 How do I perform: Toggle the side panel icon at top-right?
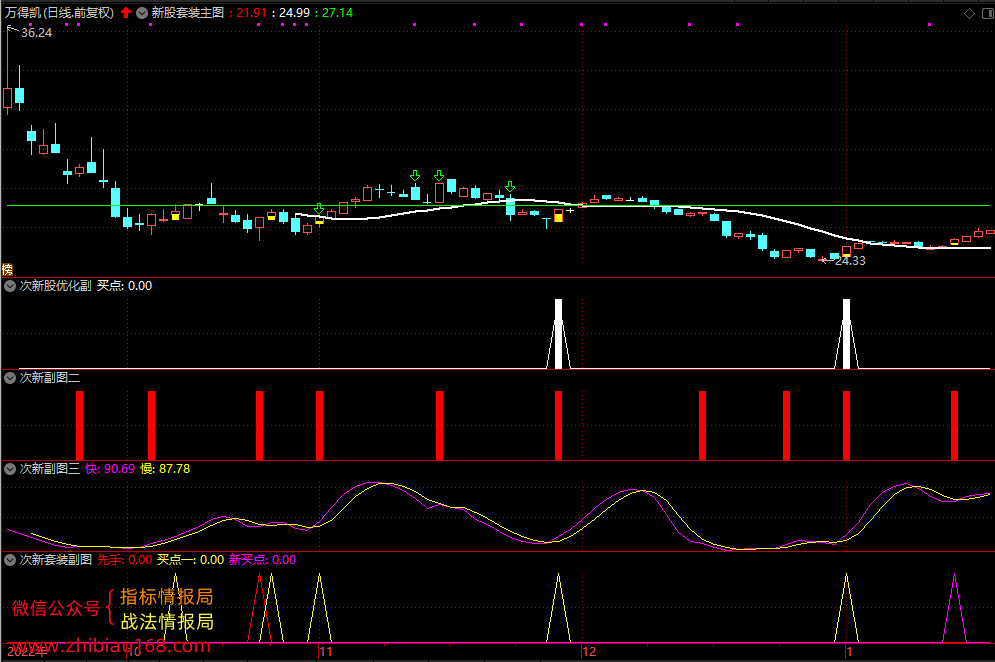988,13
